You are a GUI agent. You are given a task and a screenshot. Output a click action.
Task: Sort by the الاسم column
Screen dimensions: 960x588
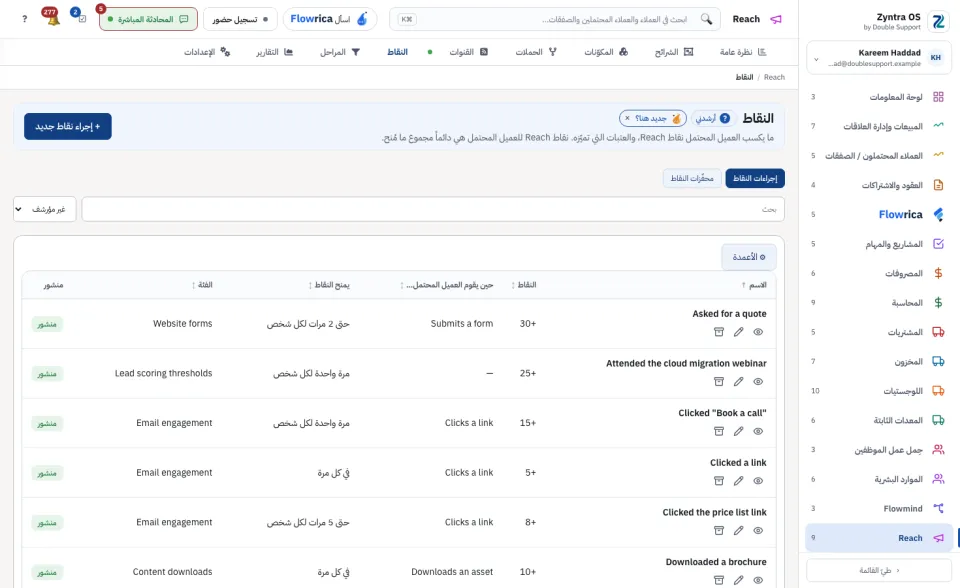coord(754,285)
